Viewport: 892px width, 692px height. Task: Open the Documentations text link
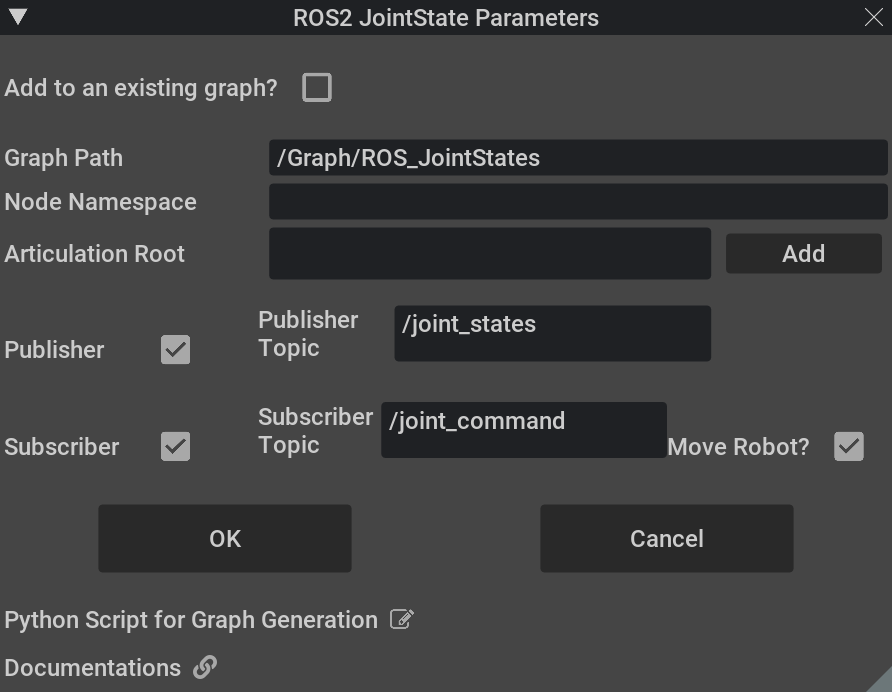click(x=93, y=668)
